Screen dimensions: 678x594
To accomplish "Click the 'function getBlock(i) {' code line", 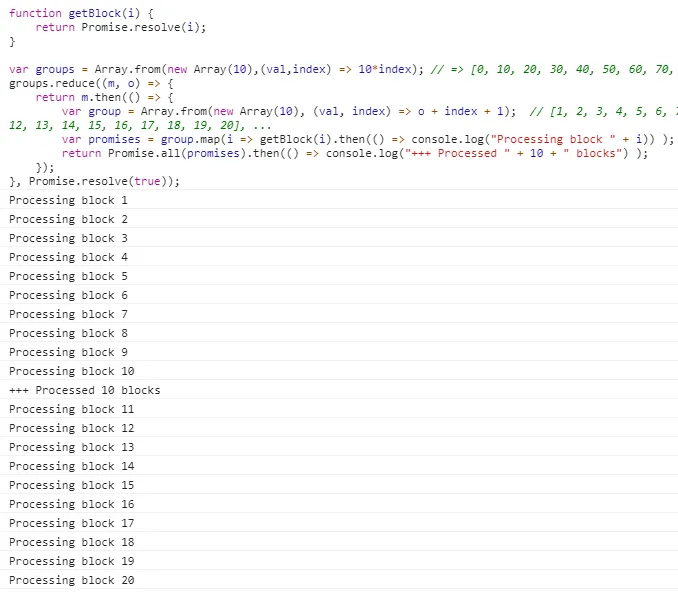I will coord(81,13).
